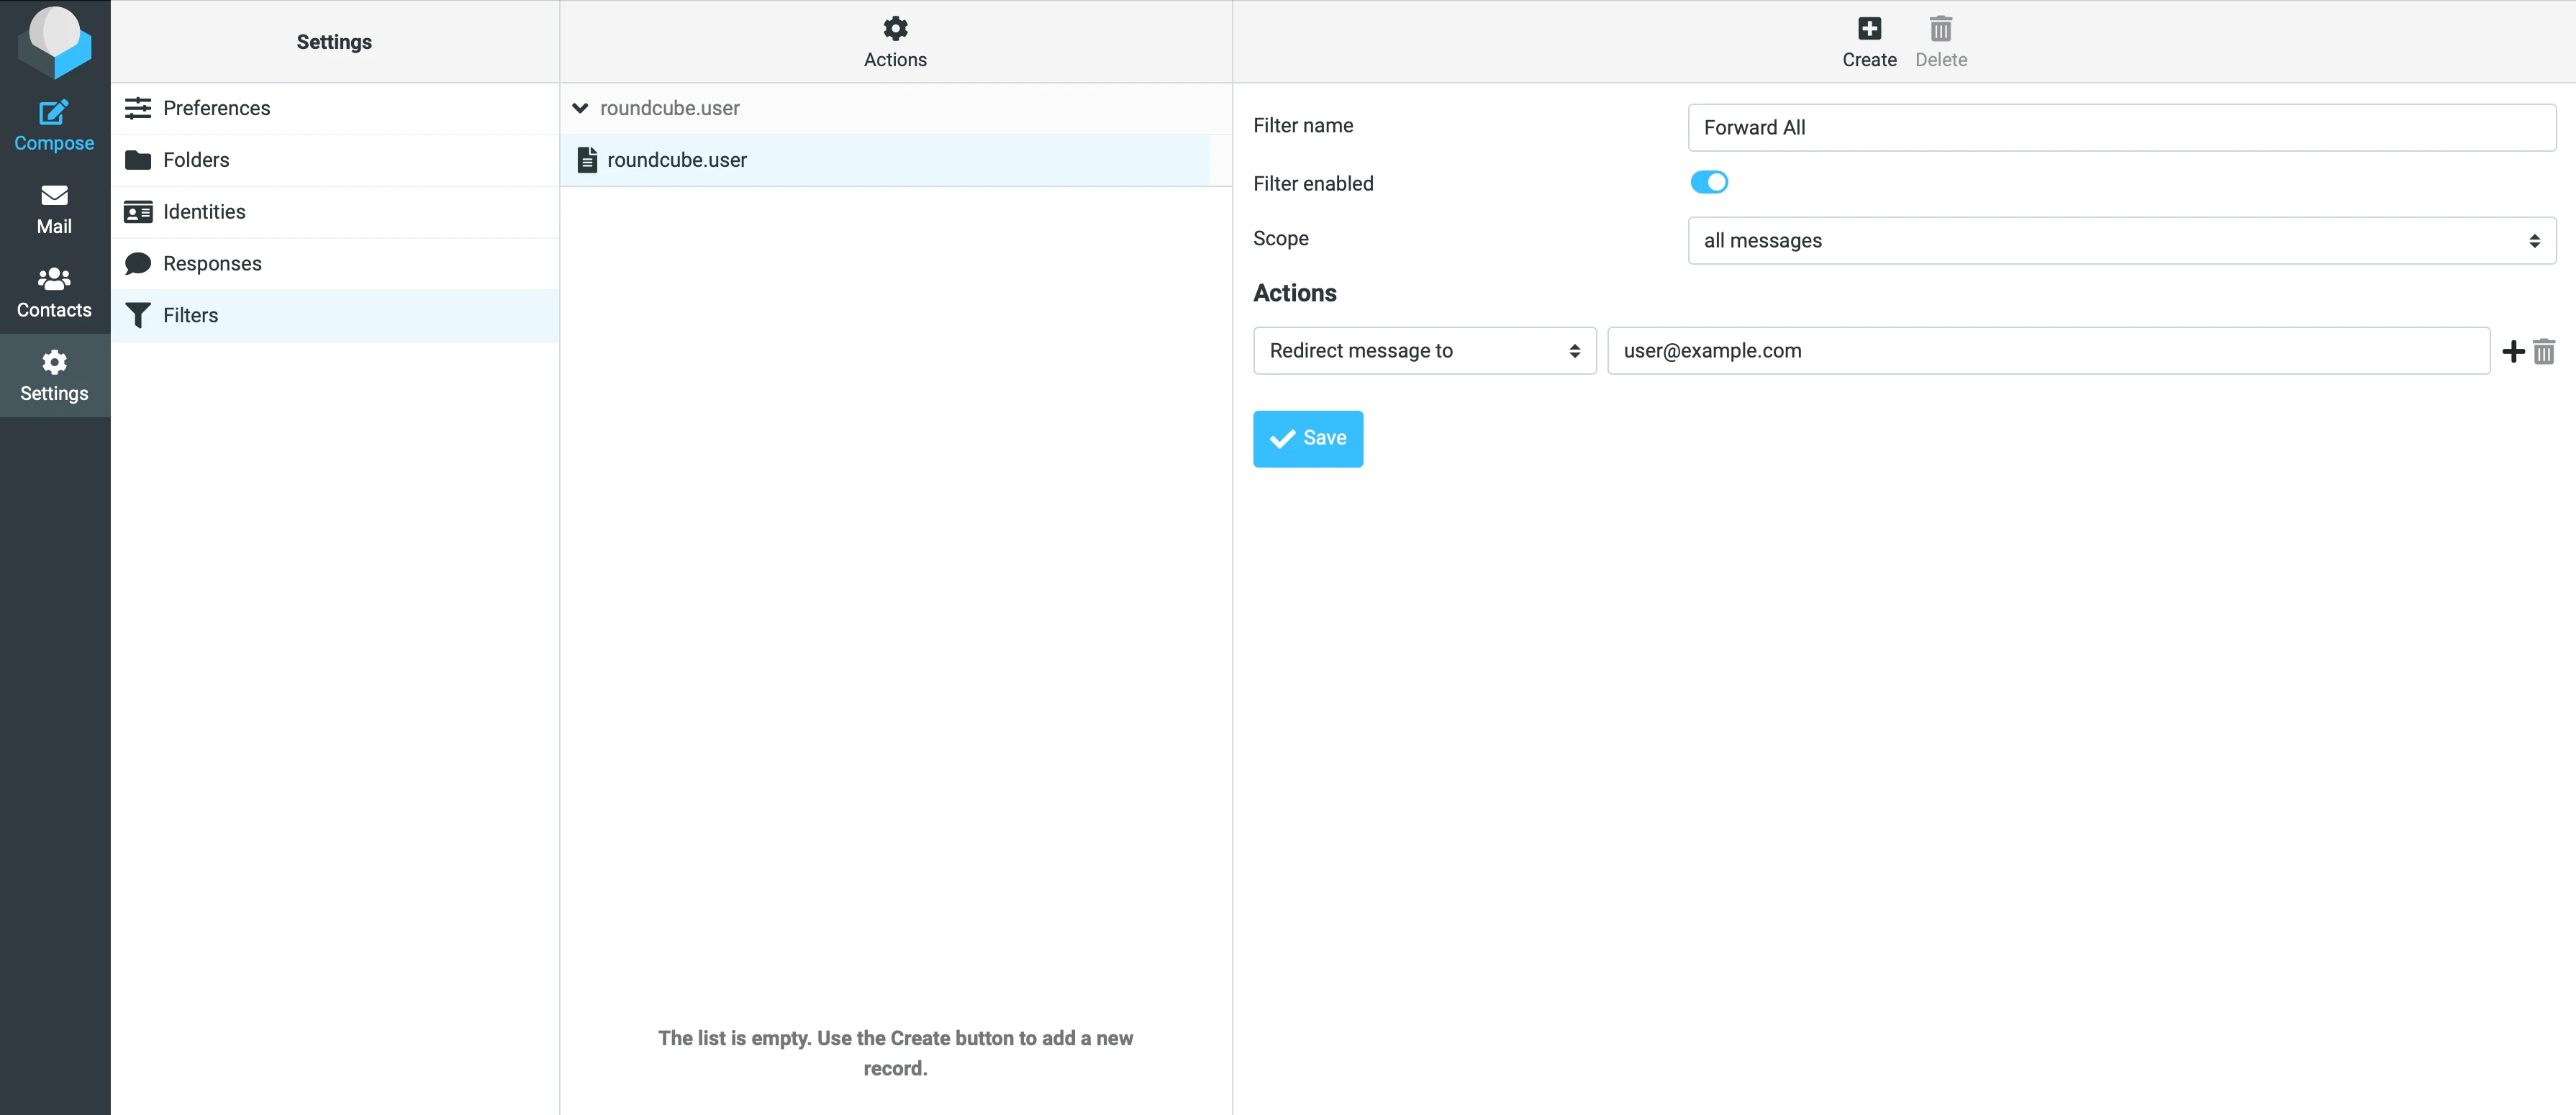This screenshot has width=2576, height=1115.
Task: Click the Delete trash icon in toolbar
Action: click(1940, 41)
